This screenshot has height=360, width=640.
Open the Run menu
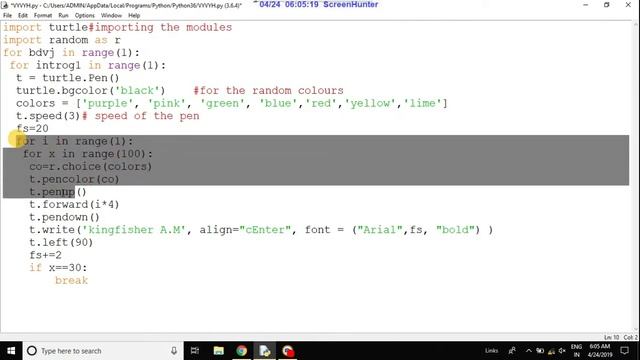[63, 16]
